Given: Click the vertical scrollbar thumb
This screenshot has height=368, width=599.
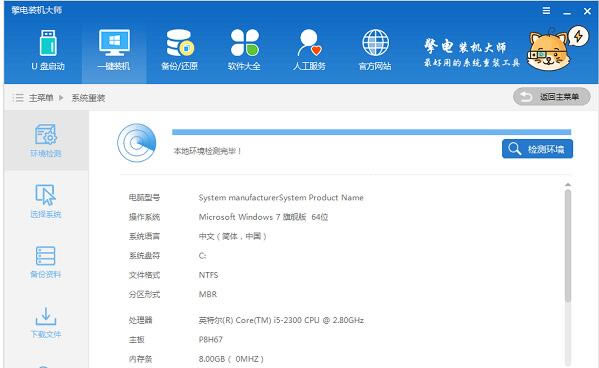Looking at the screenshot, I should pos(568,246).
